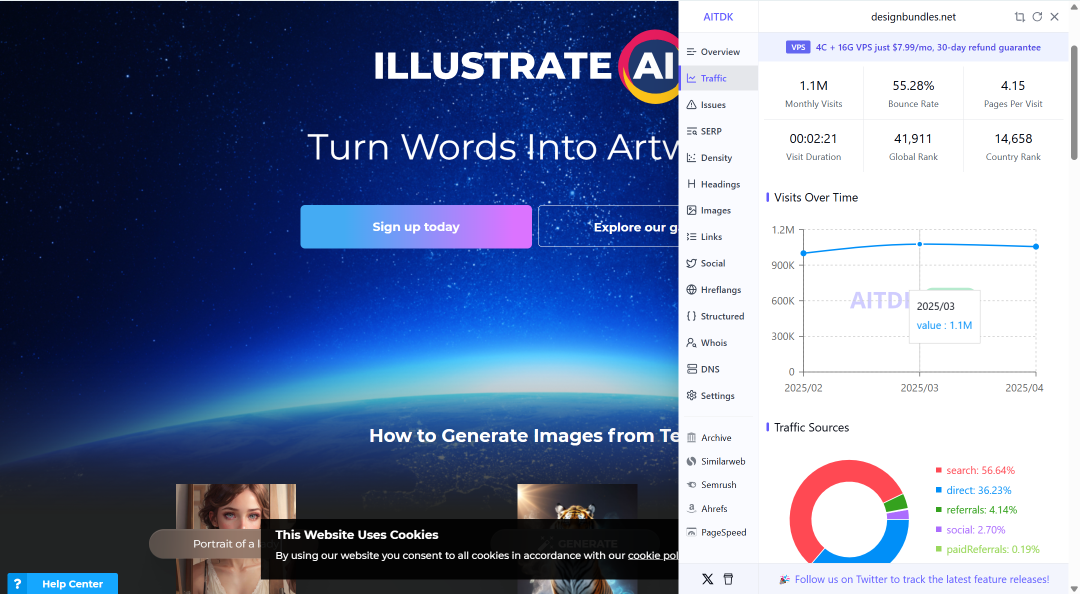1080x594 pixels.
Task: Open the cookie policy link
Action: pos(653,555)
